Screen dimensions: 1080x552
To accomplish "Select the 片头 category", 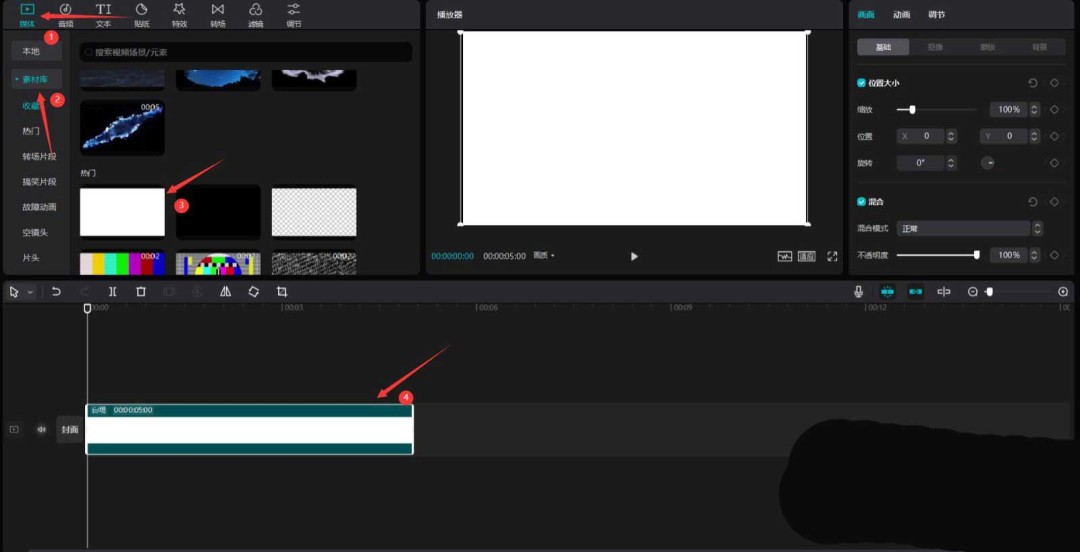I will pyautogui.click(x=31, y=257).
